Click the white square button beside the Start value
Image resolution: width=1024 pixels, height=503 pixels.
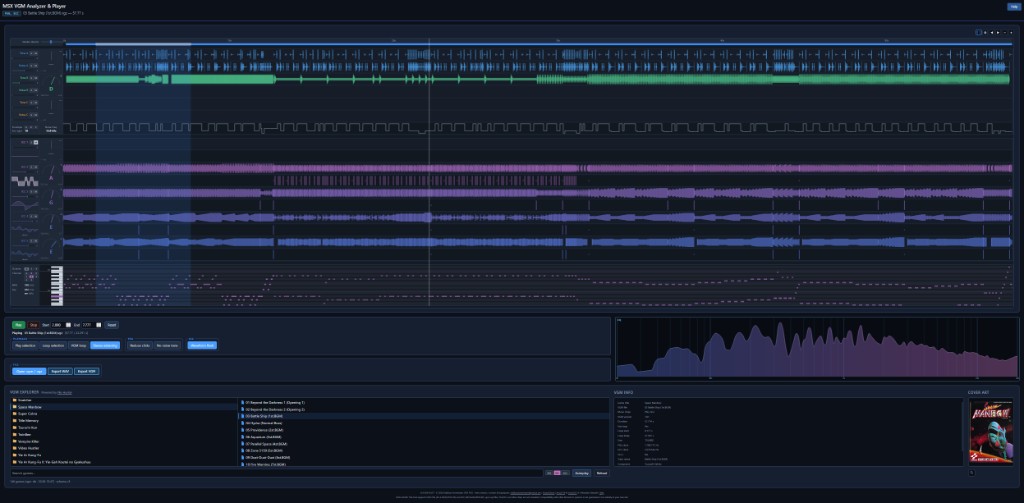tap(68, 325)
